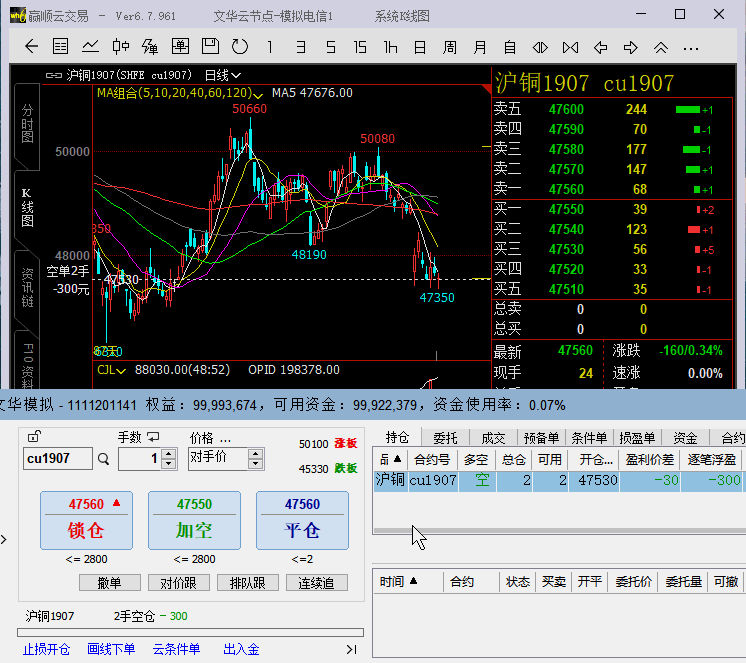Switch to the 委托 tab

tap(445, 438)
